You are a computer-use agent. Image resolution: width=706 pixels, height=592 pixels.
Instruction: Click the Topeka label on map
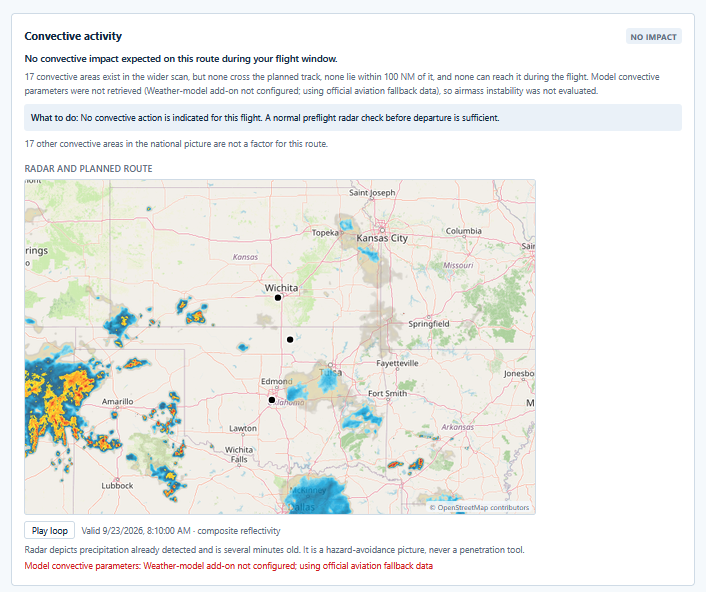pyautogui.click(x=325, y=233)
